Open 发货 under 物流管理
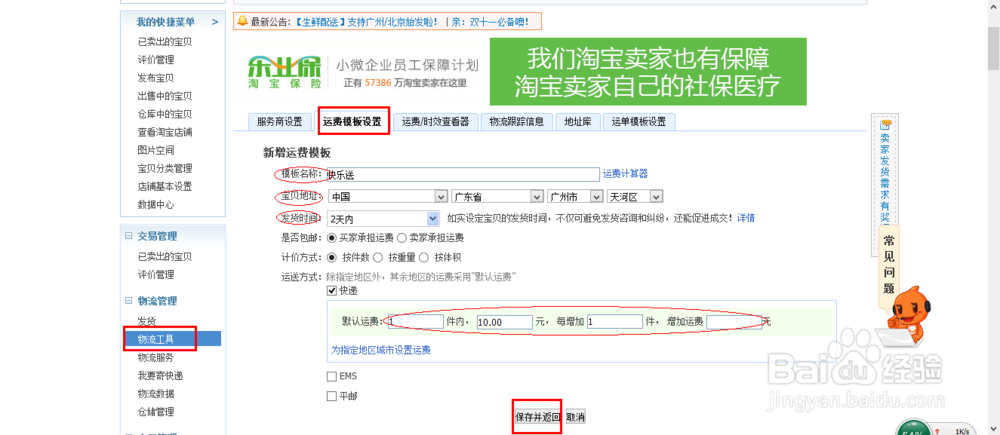1000x435 pixels. [147, 320]
